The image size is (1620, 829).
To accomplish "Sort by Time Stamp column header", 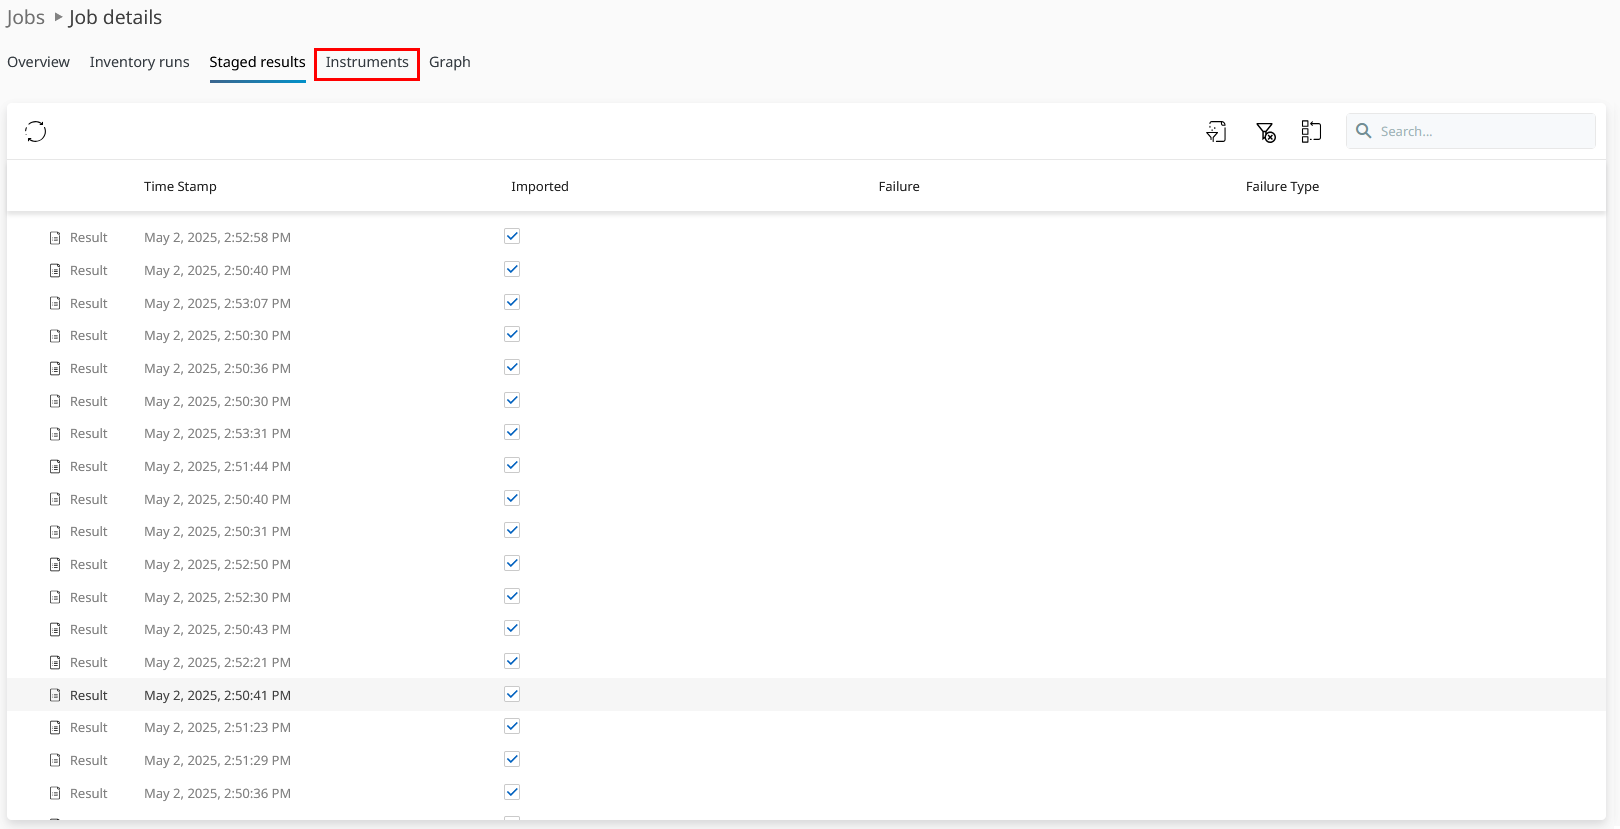I will coord(180,186).
